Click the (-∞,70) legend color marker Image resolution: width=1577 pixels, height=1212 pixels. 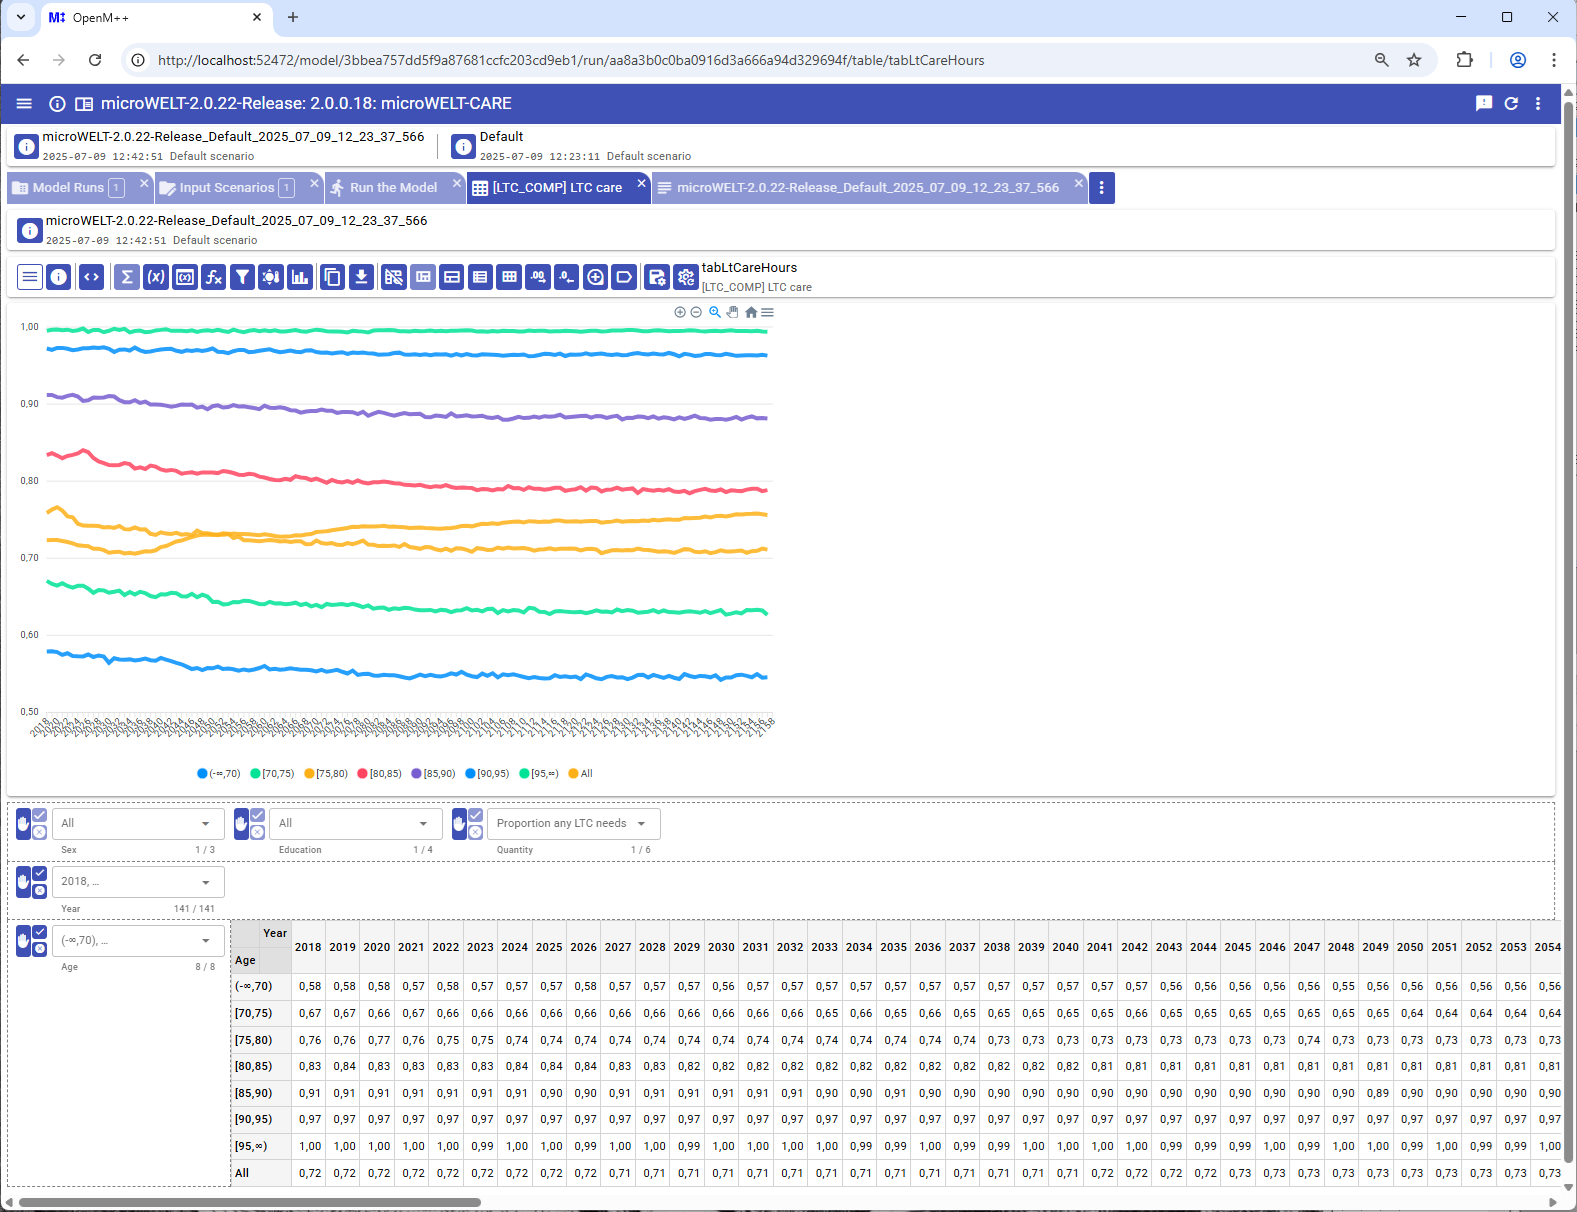pos(203,774)
